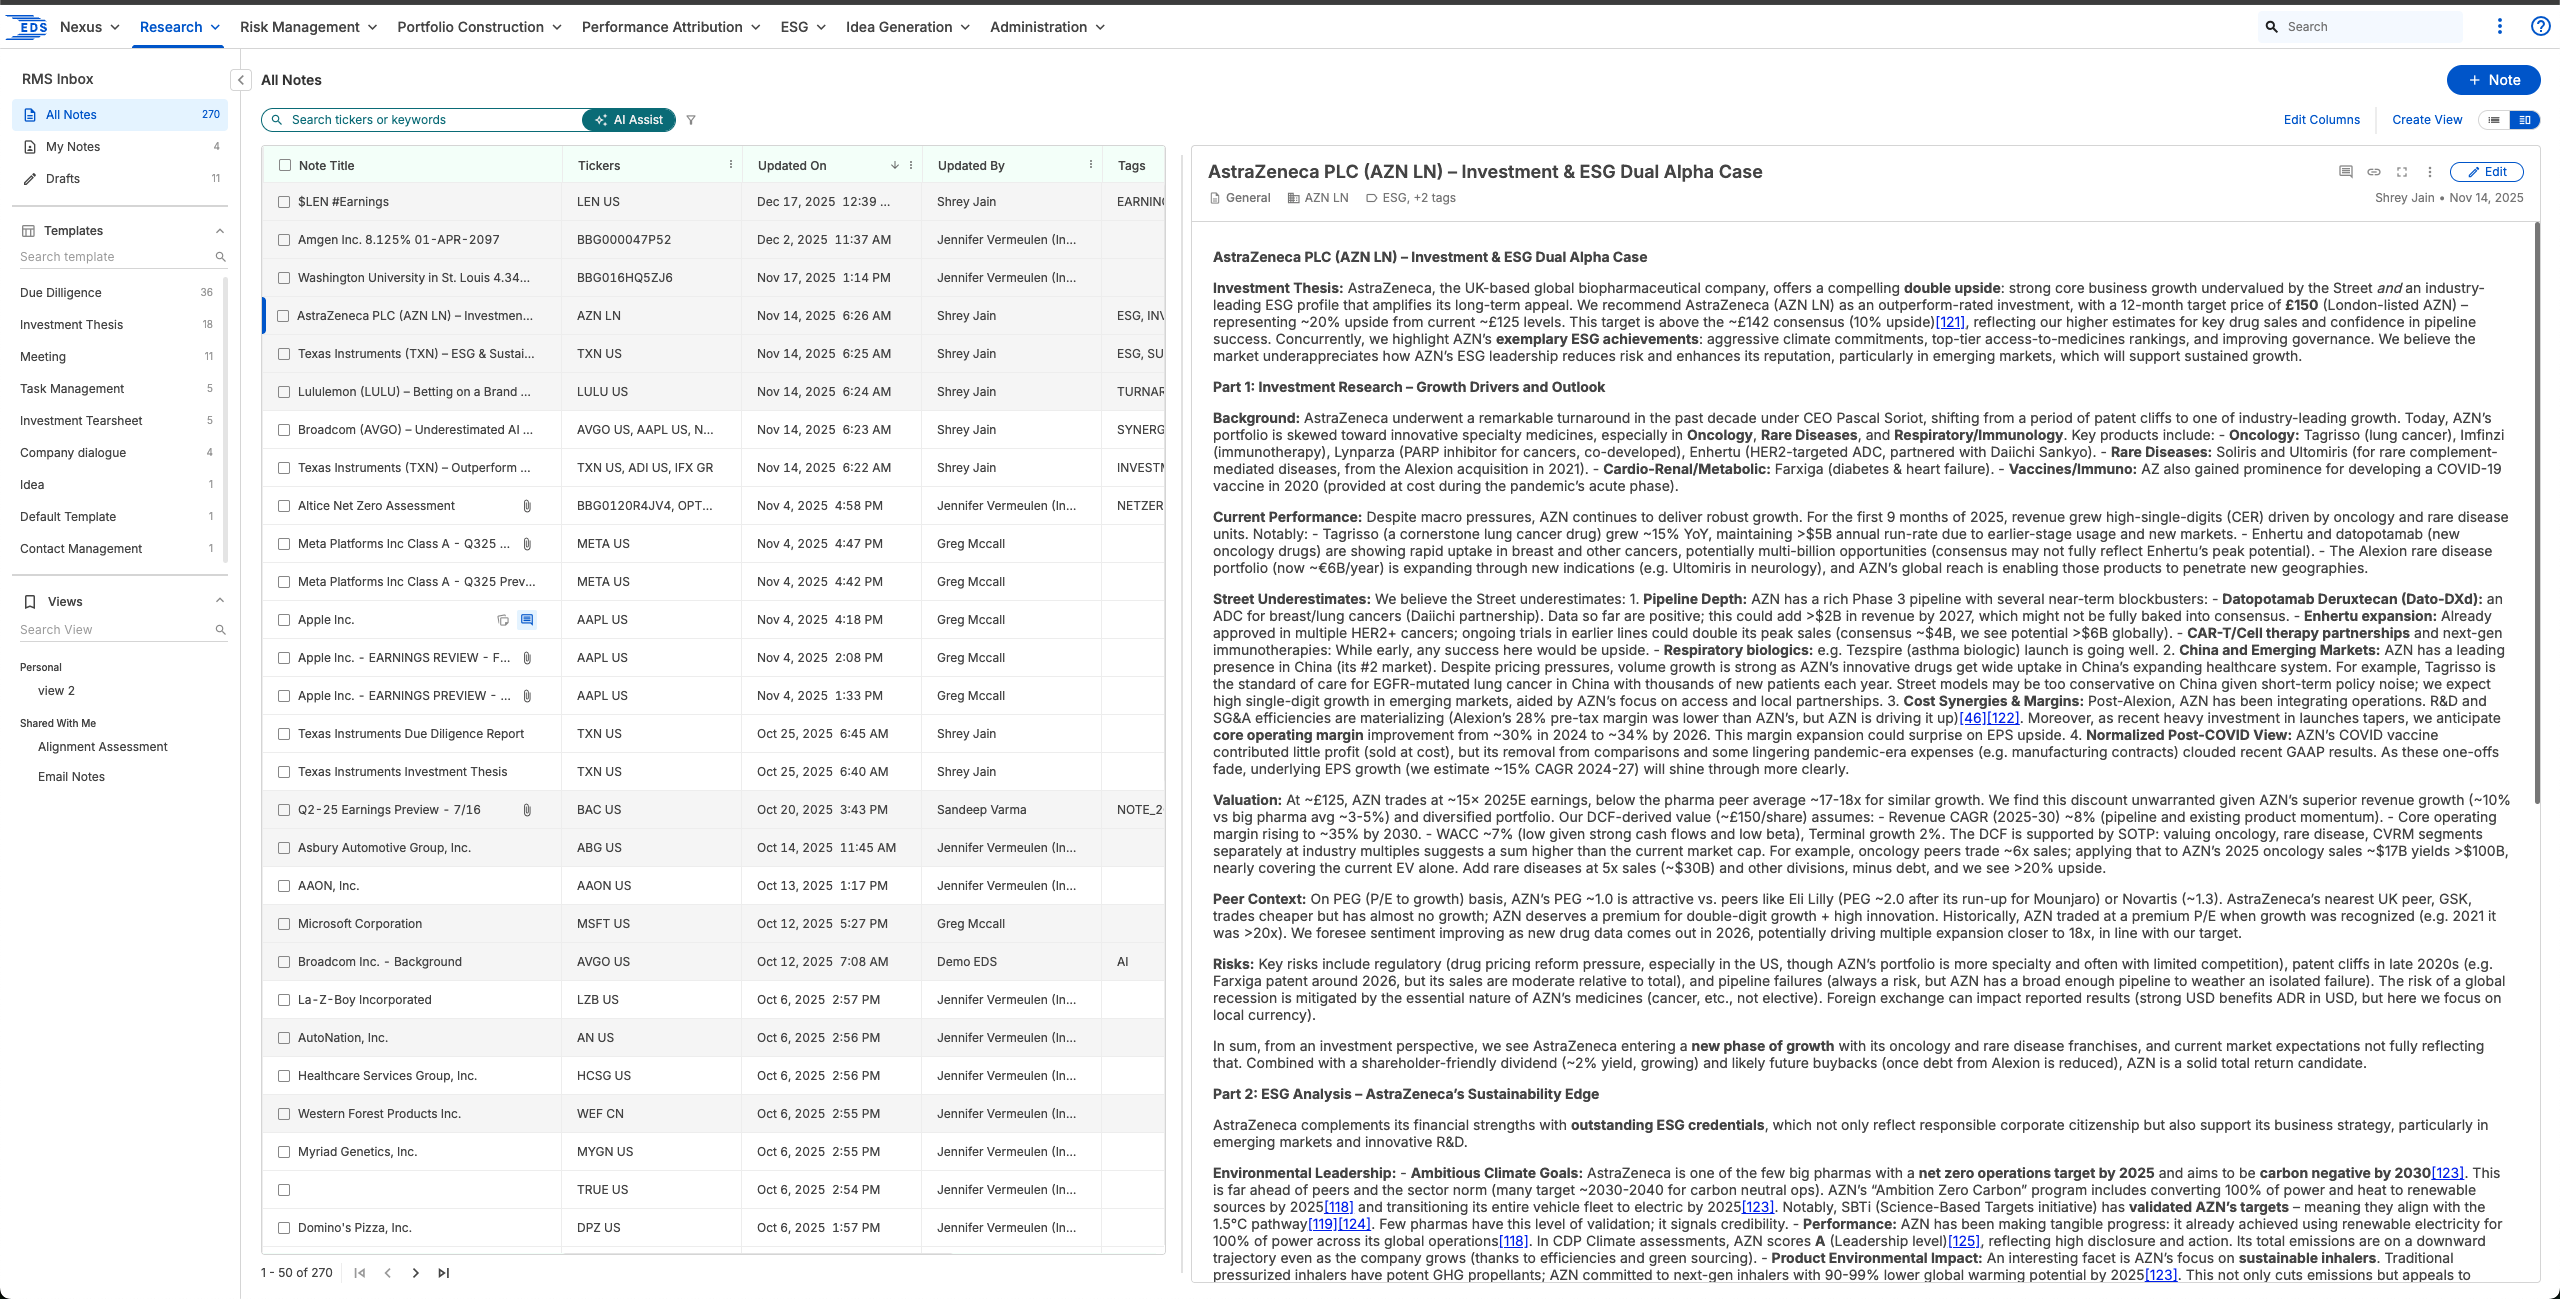Click the search magnifier in Templates
Image resolution: width=2560 pixels, height=1299 pixels.
[x=221, y=257]
